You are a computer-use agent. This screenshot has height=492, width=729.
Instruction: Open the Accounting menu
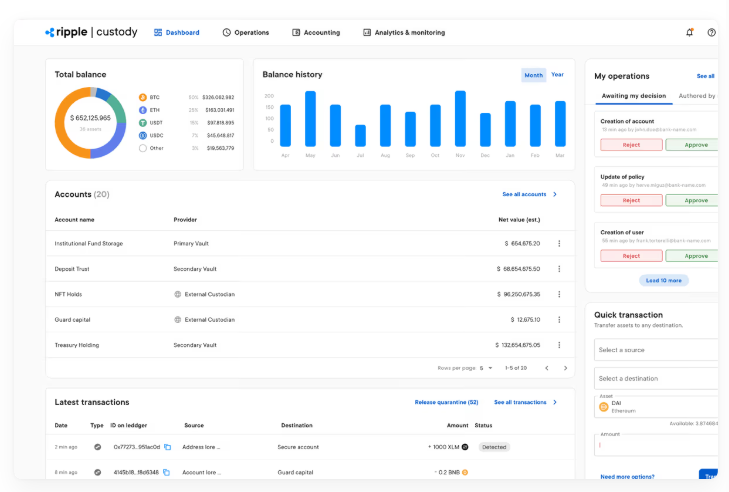coord(316,33)
